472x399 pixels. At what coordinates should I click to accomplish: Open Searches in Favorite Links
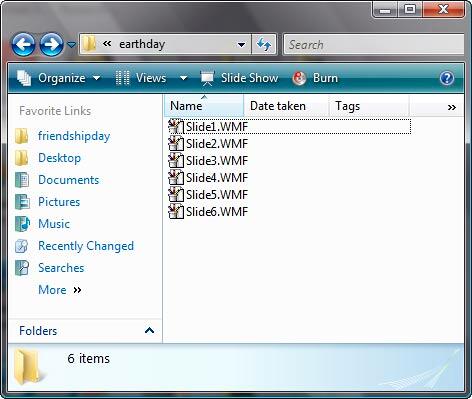click(61, 268)
